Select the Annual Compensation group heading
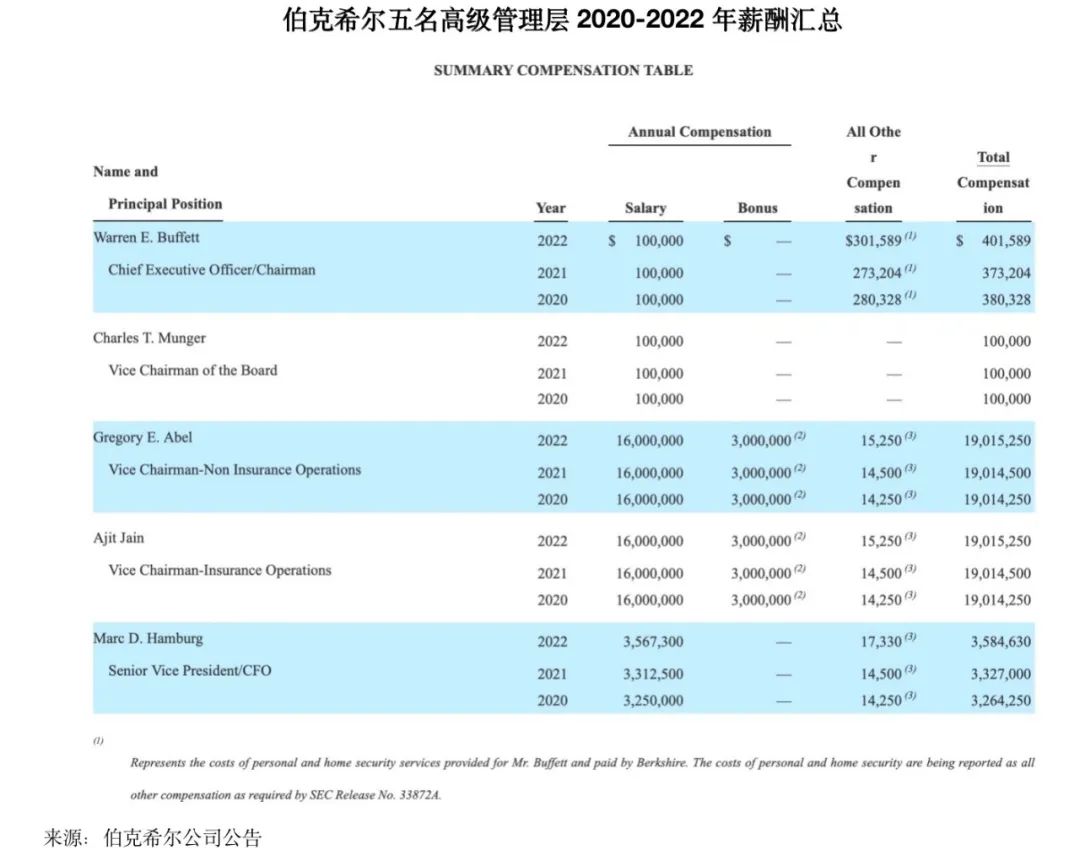This screenshot has width=1080, height=861. coord(699,131)
